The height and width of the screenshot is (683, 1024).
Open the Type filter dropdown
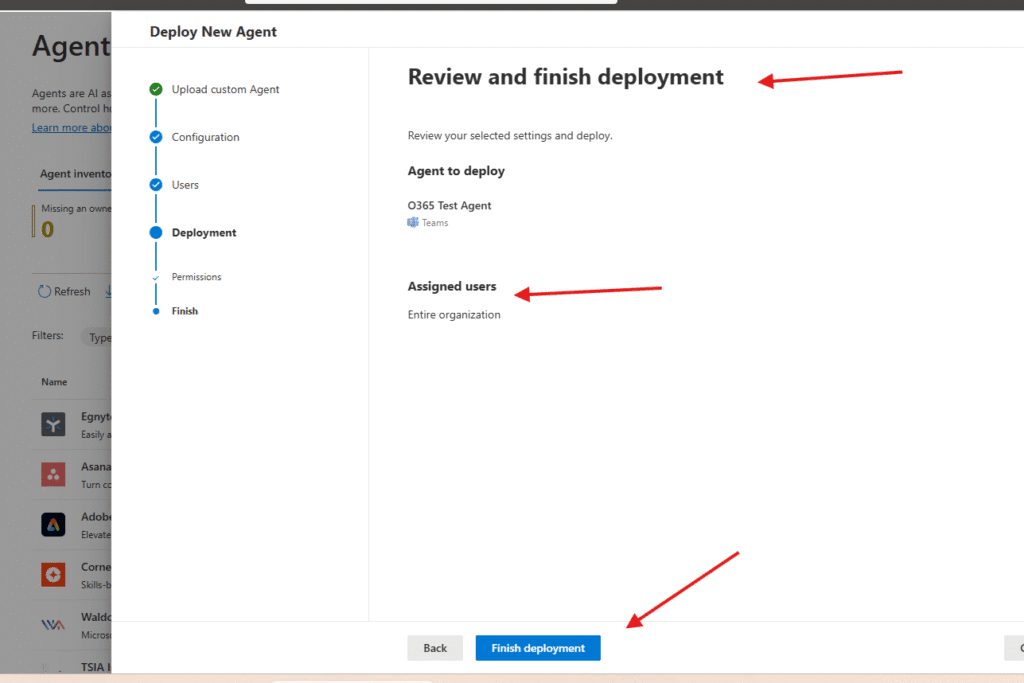click(98, 338)
